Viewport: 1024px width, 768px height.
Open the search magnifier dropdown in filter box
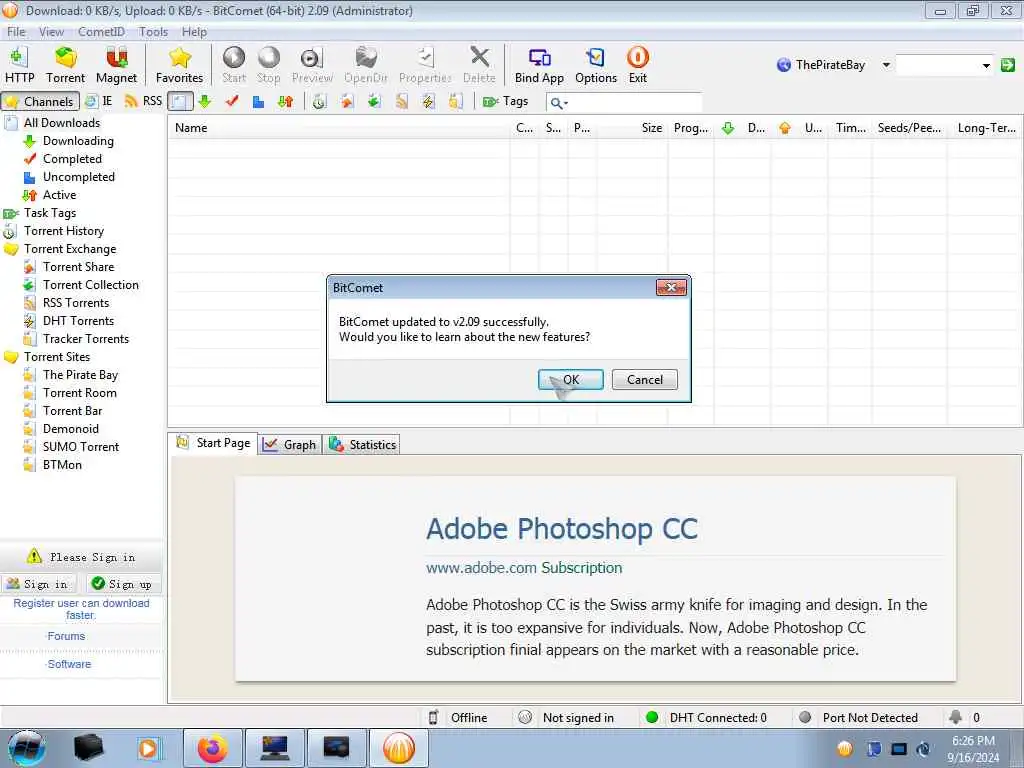click(559, 103)
